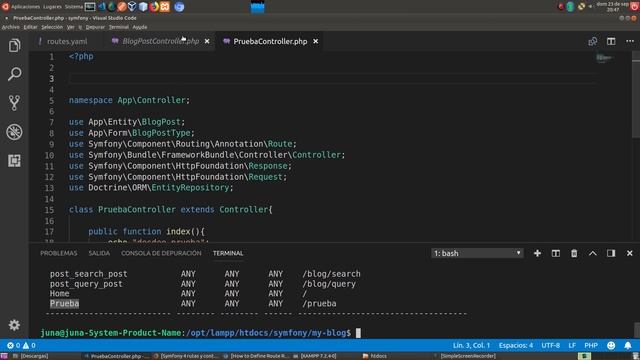Screen dimensions: 640x360
Task: Open the Aplicaciones system menu
Action: (x=25, y=7)
